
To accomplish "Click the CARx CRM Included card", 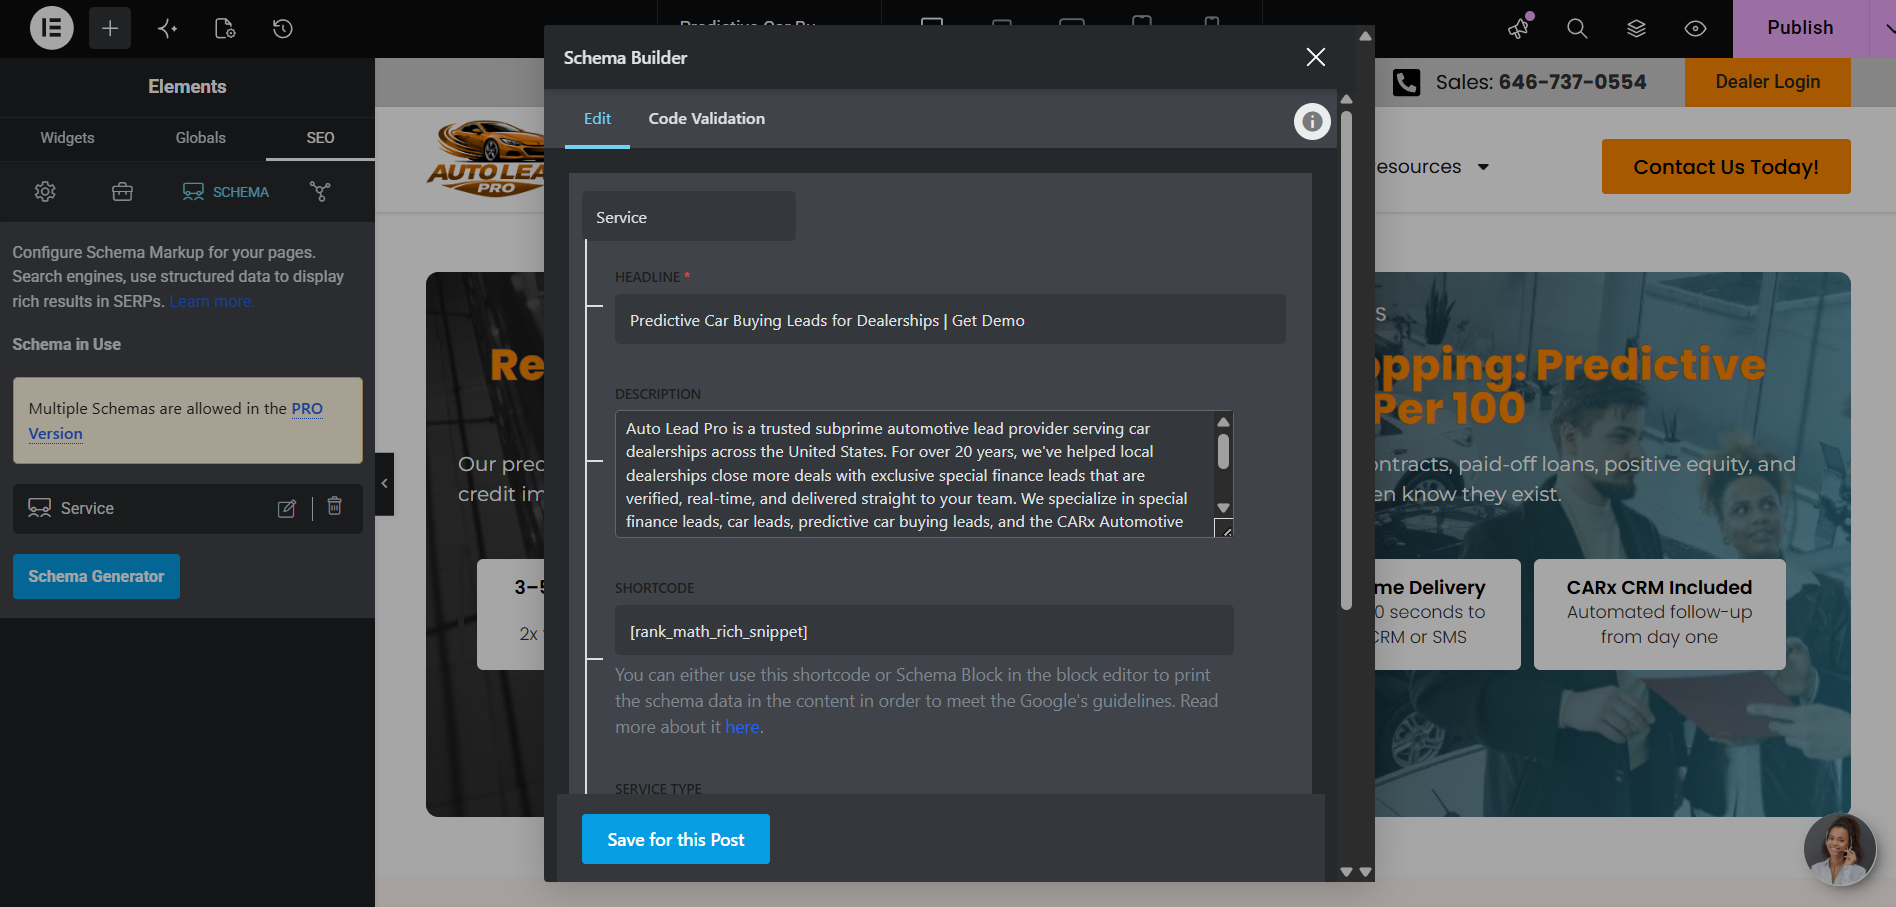I will pos(1659,613).
